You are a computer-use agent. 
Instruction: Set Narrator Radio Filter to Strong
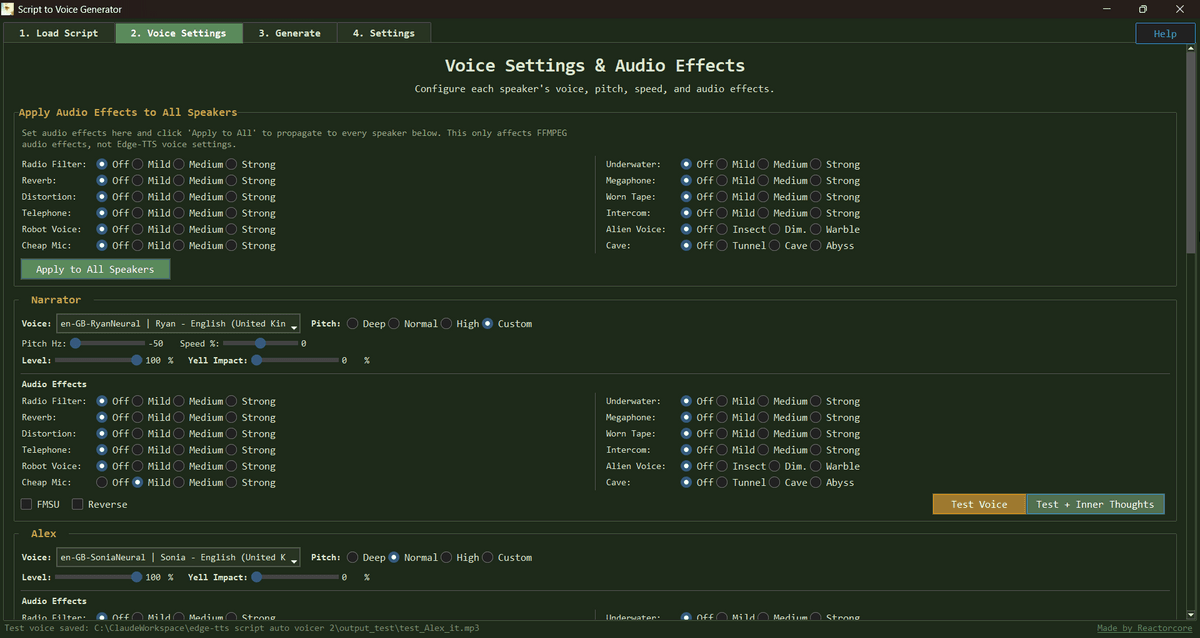pyautogui.click(x=250, y=402)
